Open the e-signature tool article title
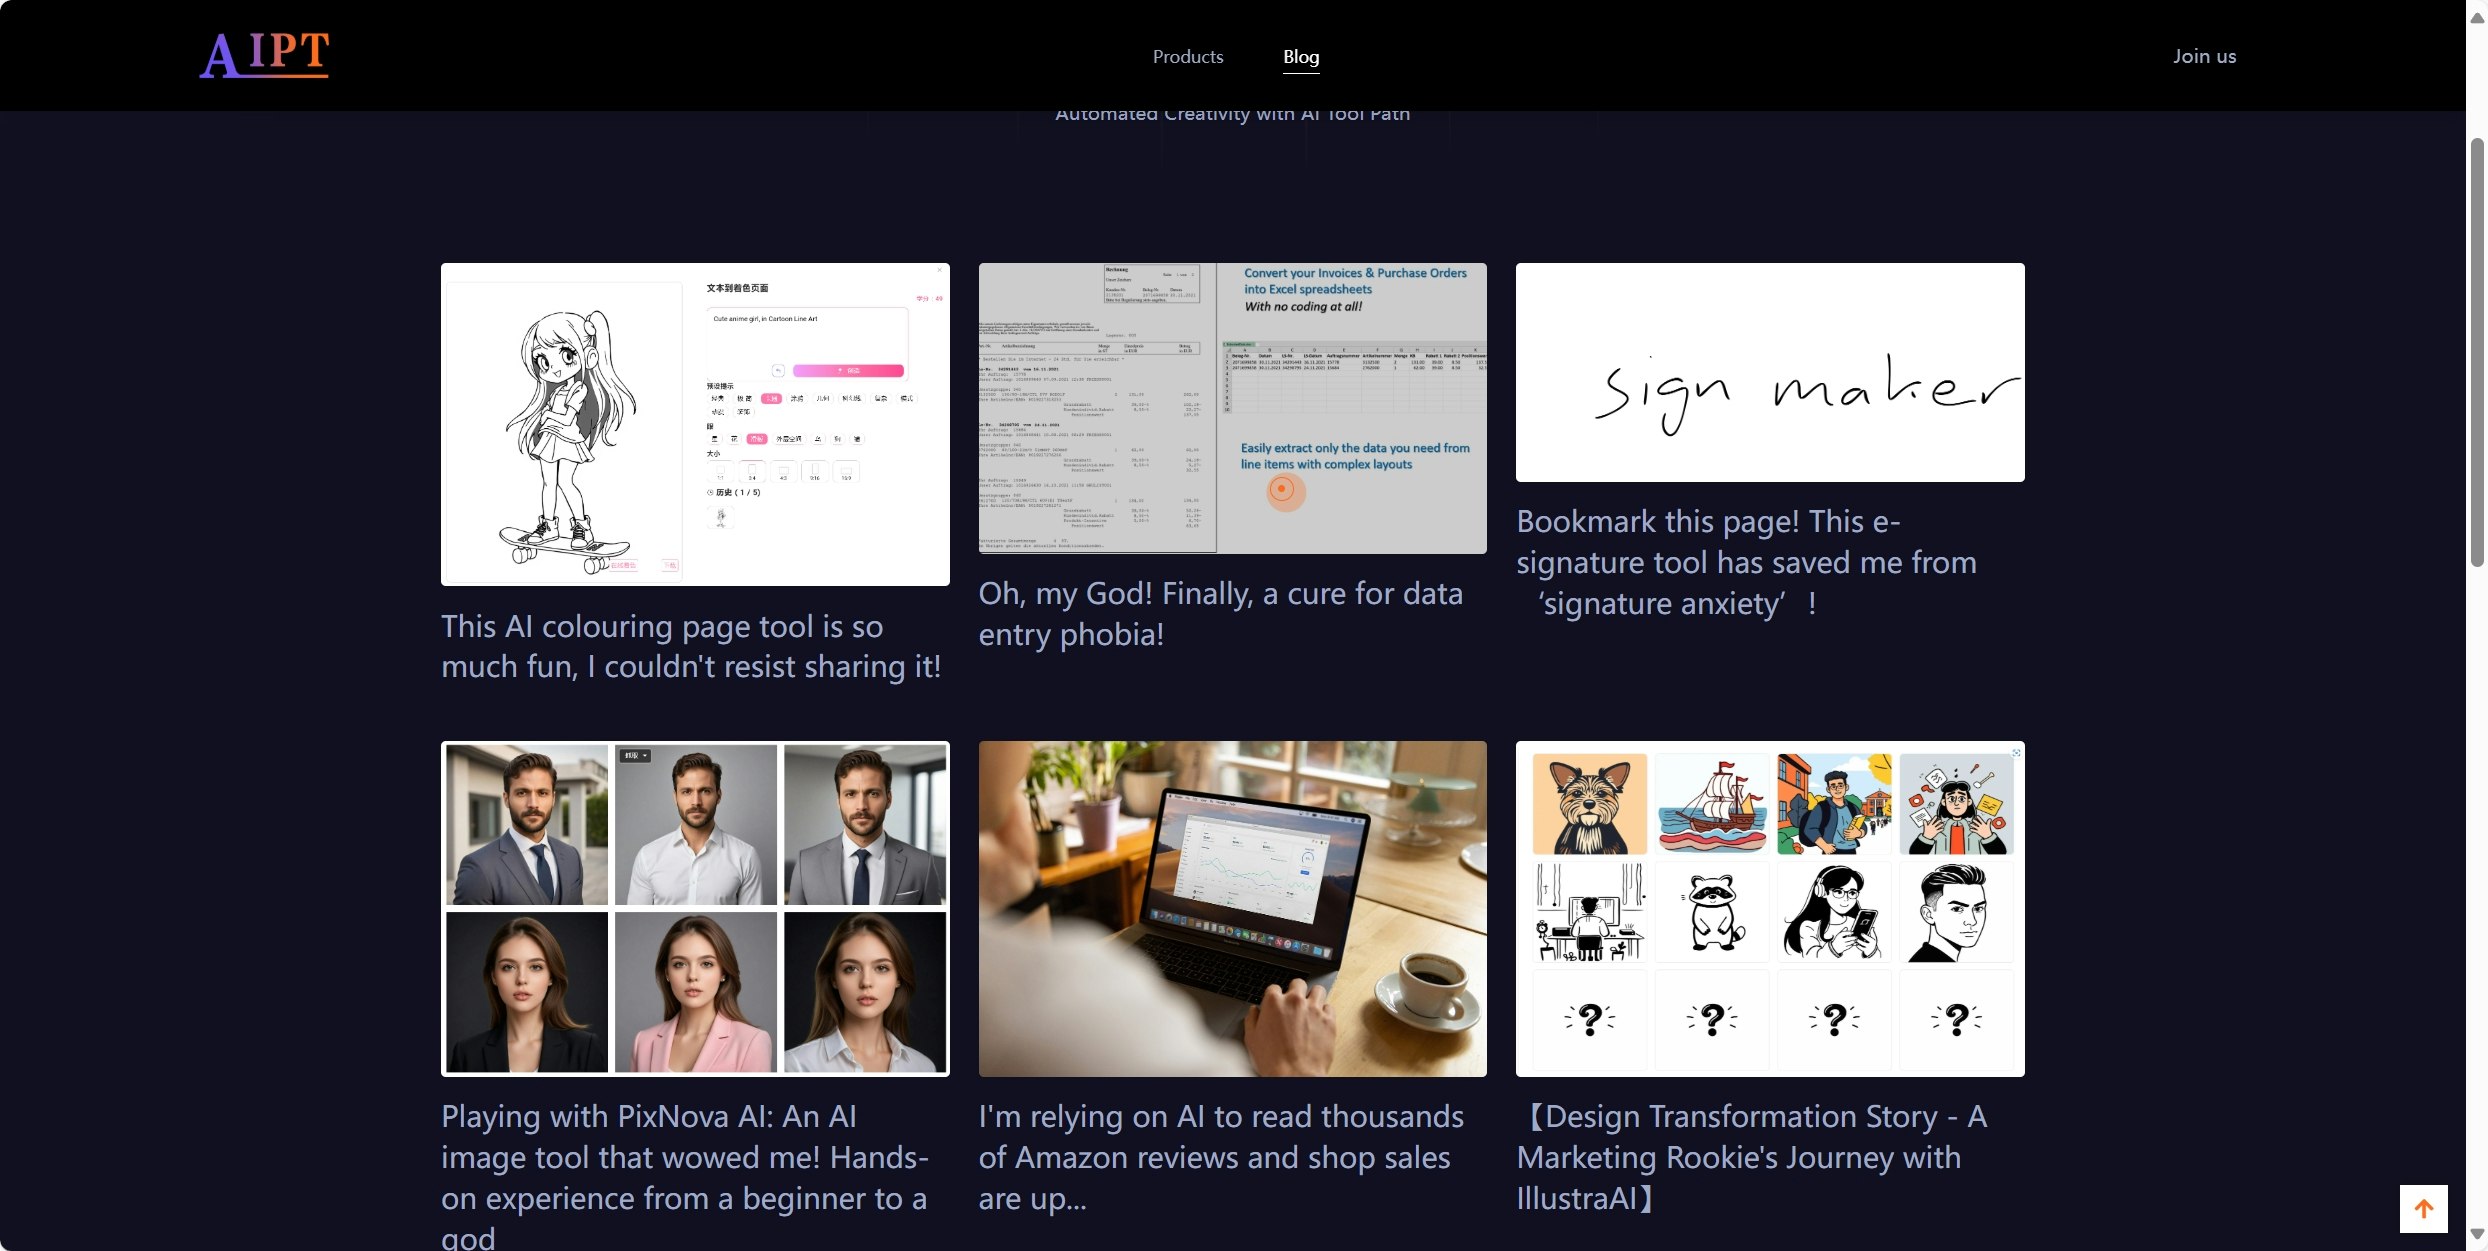2488x1251 pixels. [x=1746, y=562]
